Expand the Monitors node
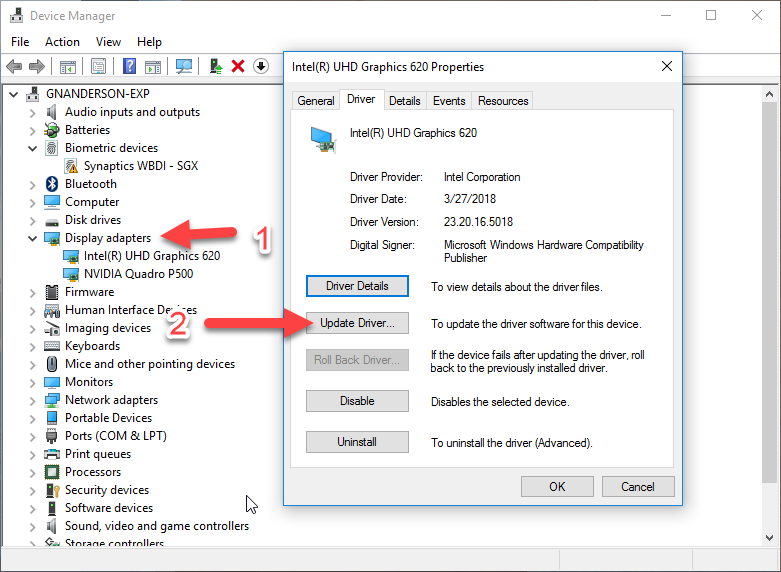The image size is (781, 572). tap(32, 383)
